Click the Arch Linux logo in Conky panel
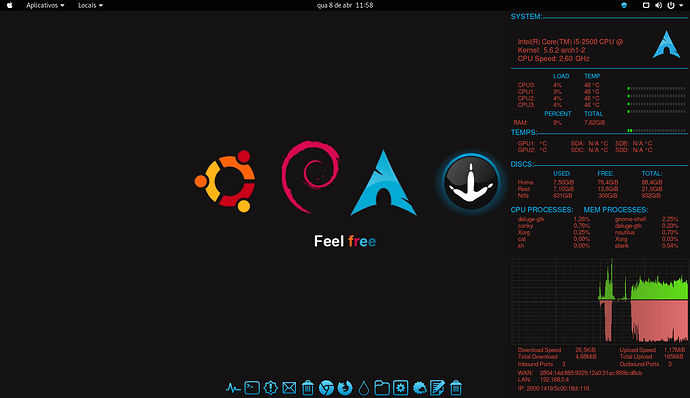690x398 pixels. [x=666, y=44]
